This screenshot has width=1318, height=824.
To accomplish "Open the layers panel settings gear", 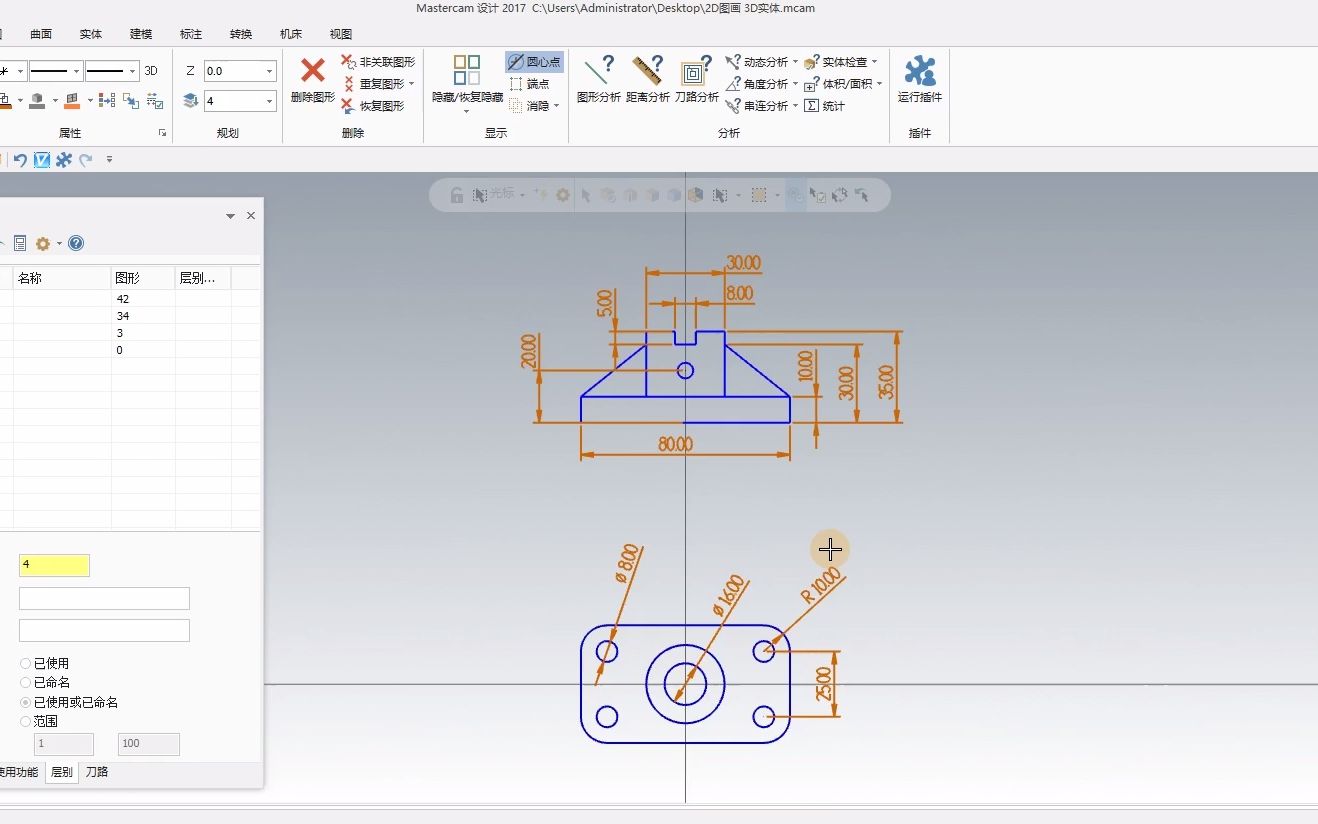I will point(43,243).
